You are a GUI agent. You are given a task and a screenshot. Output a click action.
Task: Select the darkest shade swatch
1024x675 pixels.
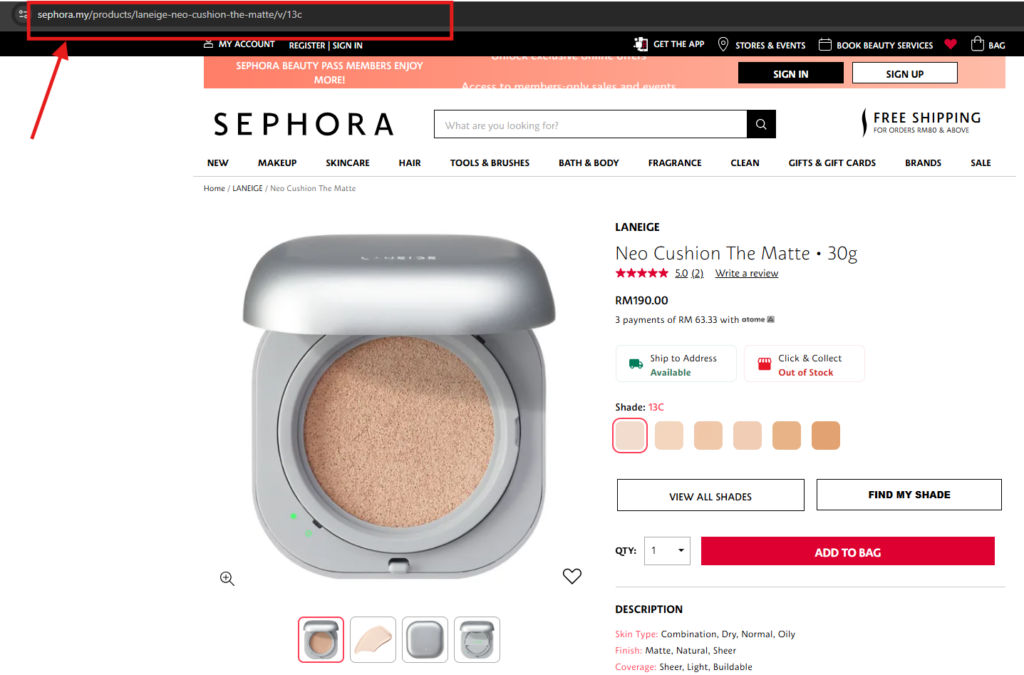tap(825, 435)
